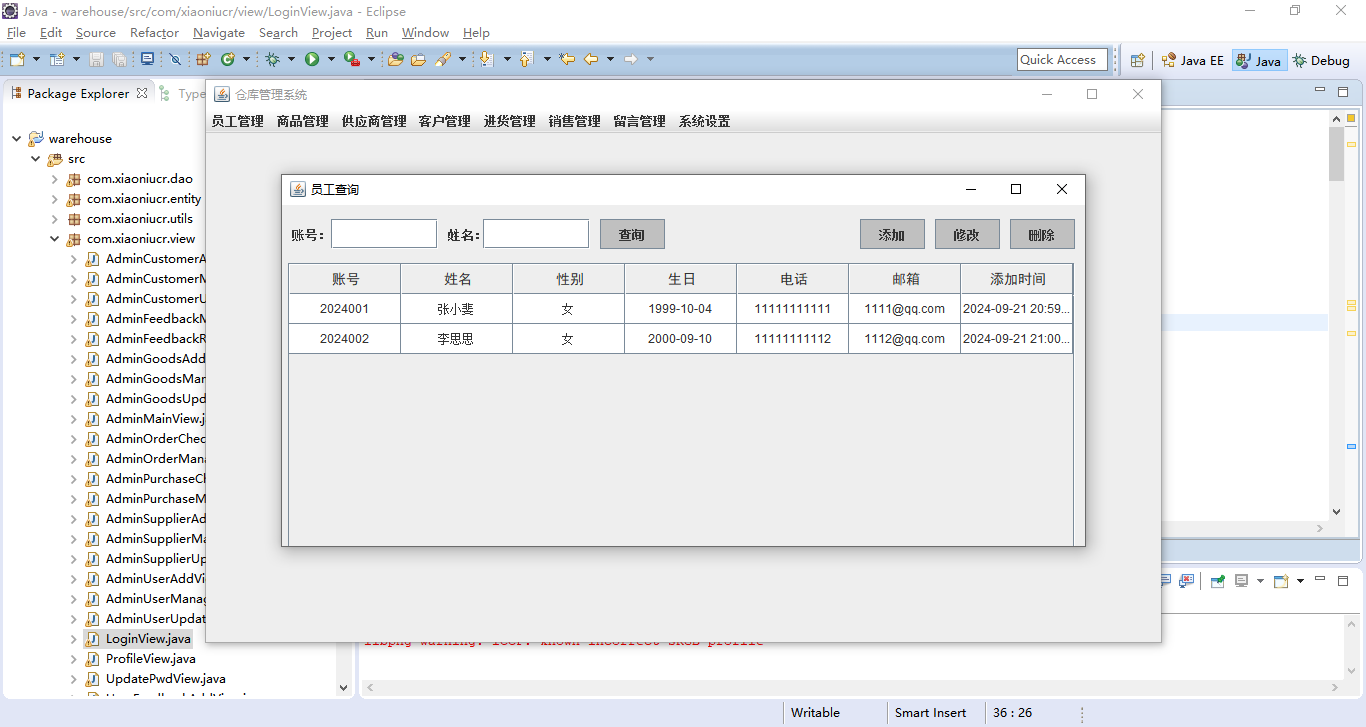Open the 商品管理 menu
This screenshot has width=1366, height=727.
click(x=302, y=122)
